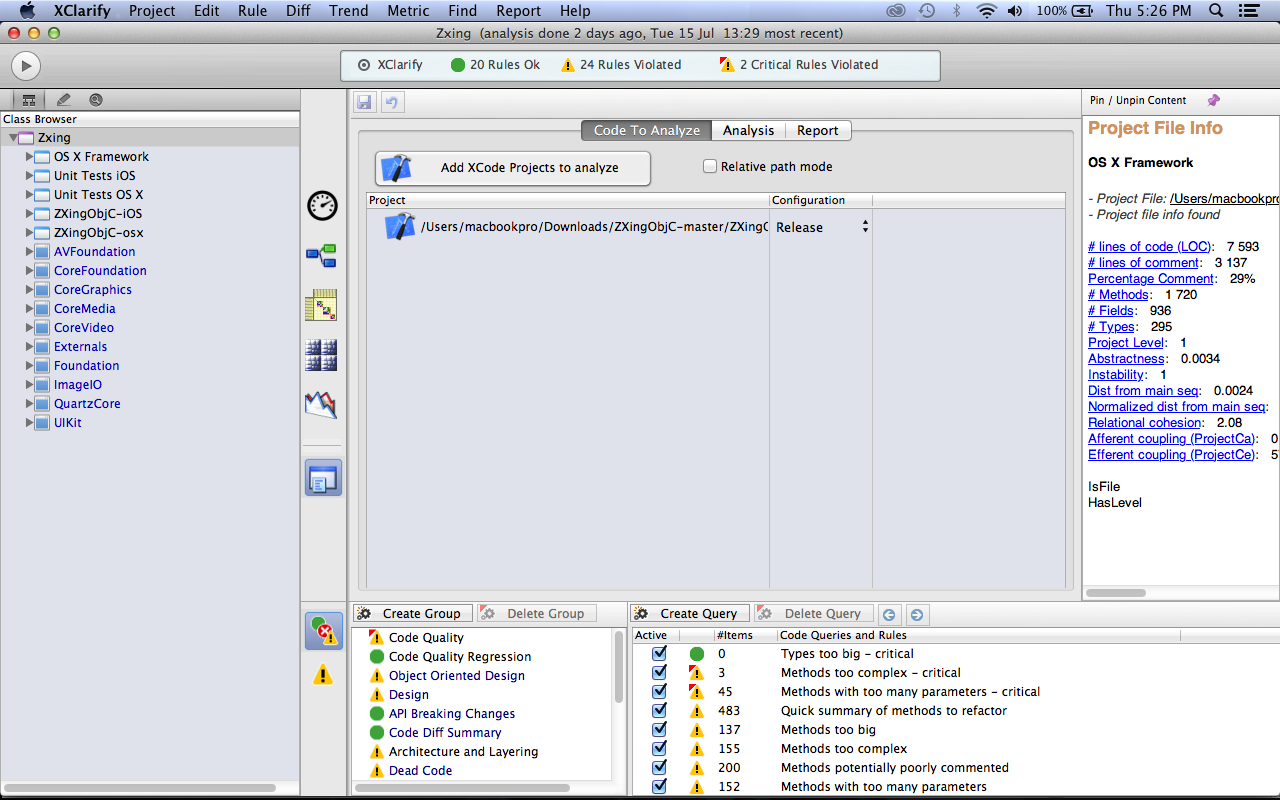Click the search icon in class browser

(96, 100)
